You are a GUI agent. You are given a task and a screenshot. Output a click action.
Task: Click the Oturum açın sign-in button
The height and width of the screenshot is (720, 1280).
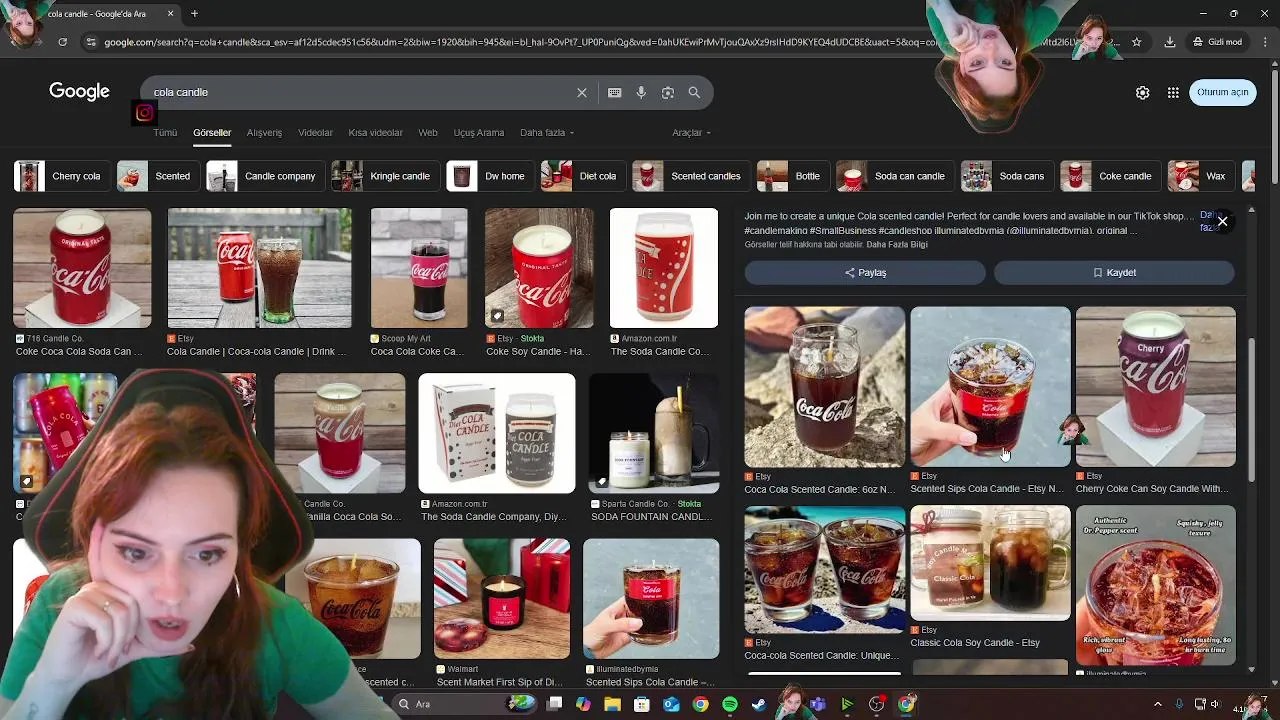(x=1223, y=92)
